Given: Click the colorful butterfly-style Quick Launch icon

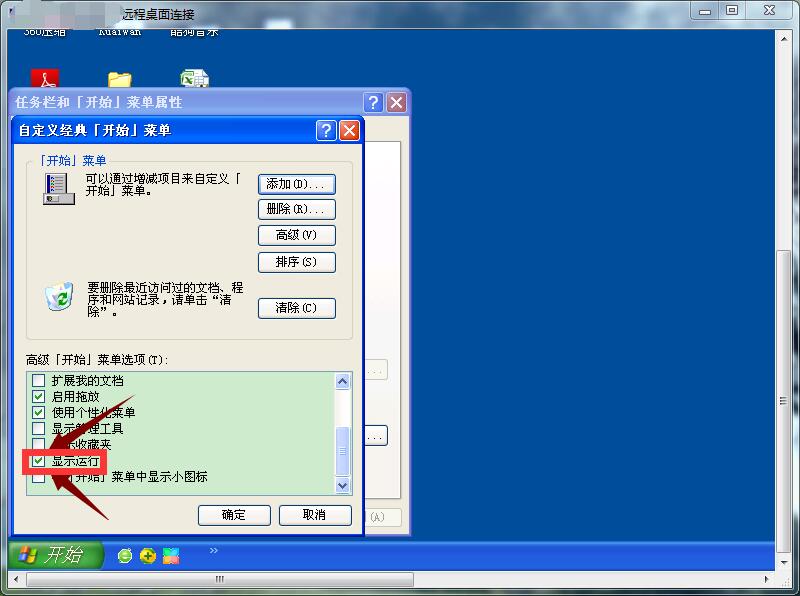Looking at the screenshot, I should coord(170,555).
